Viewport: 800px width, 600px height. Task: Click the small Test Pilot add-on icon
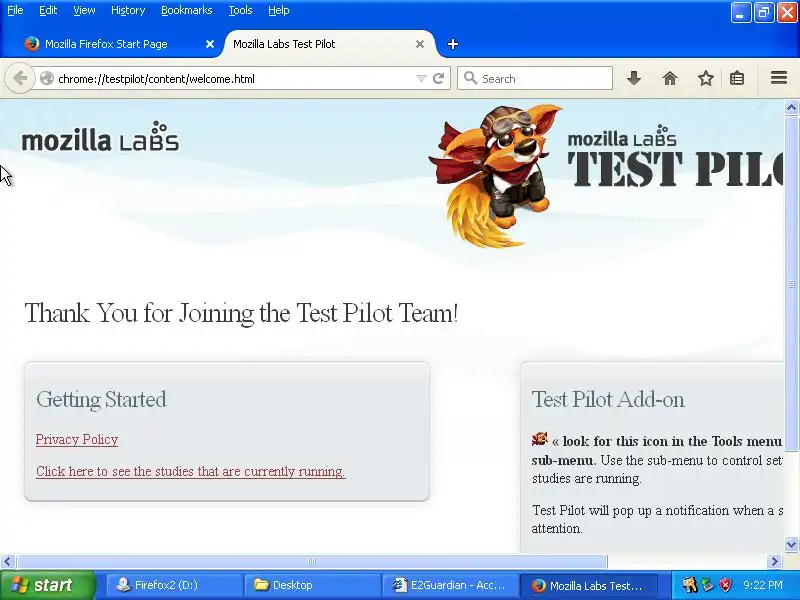(539, 438)
